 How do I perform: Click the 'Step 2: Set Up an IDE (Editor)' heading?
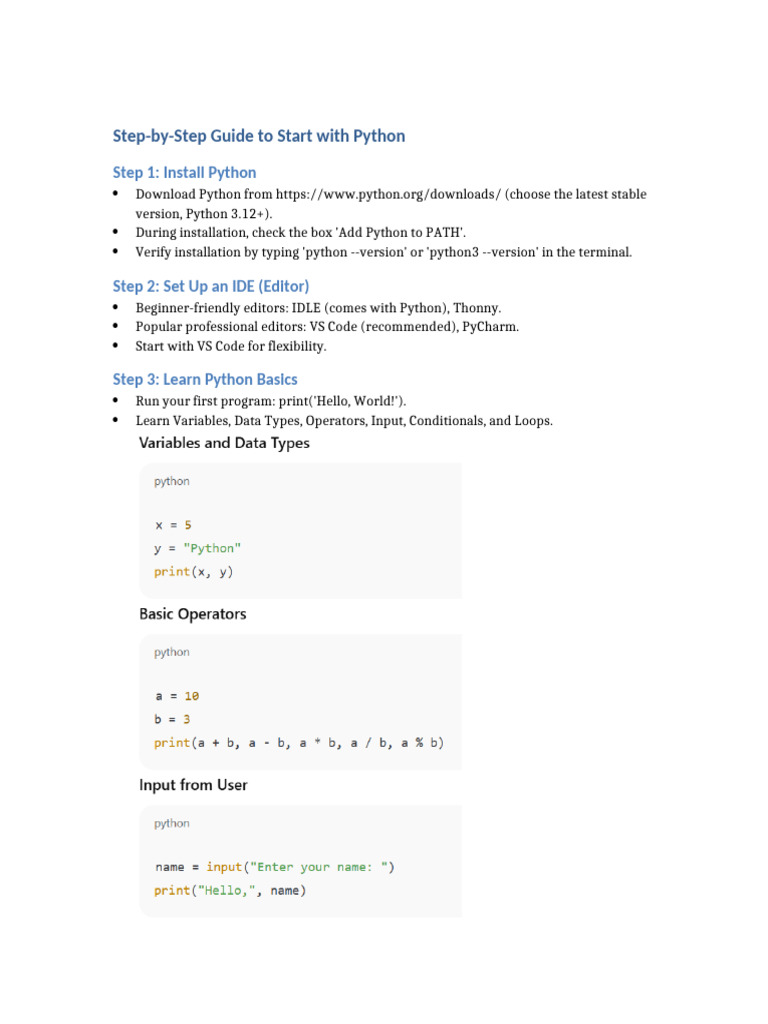click(x=211, y=286)
